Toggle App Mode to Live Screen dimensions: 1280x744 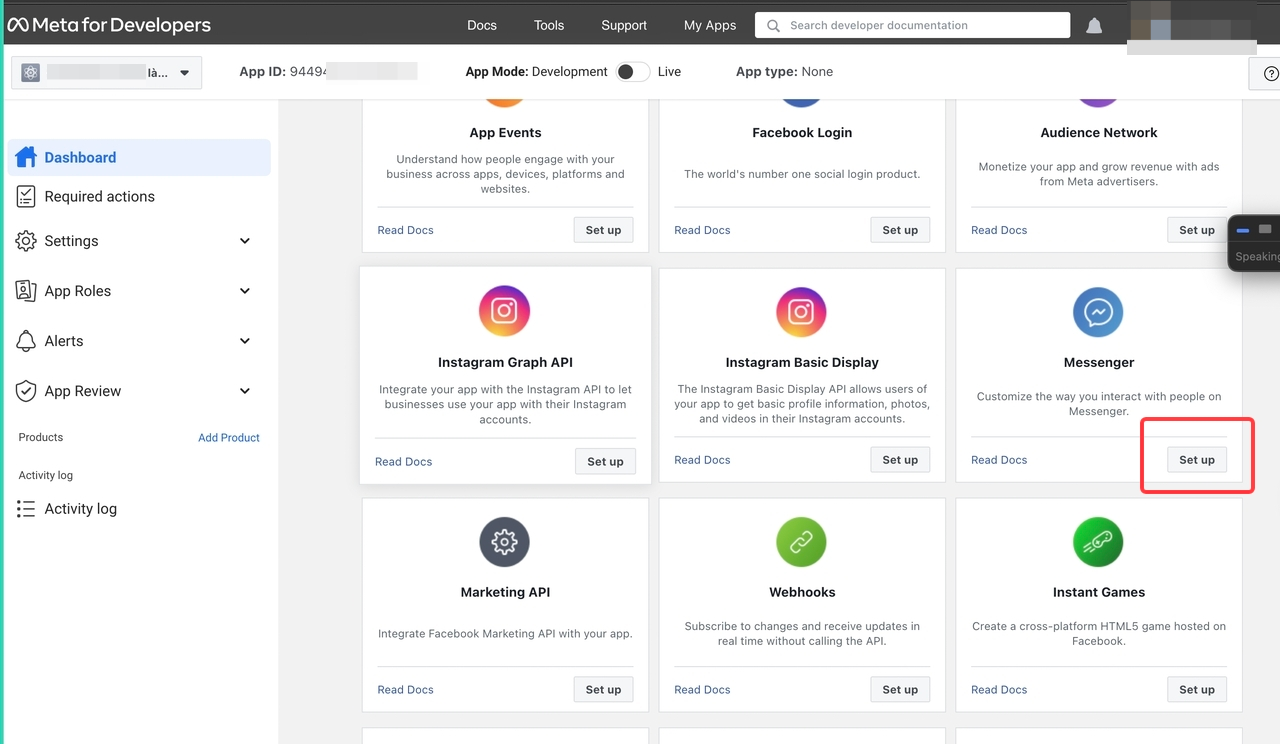pos(632,72)
